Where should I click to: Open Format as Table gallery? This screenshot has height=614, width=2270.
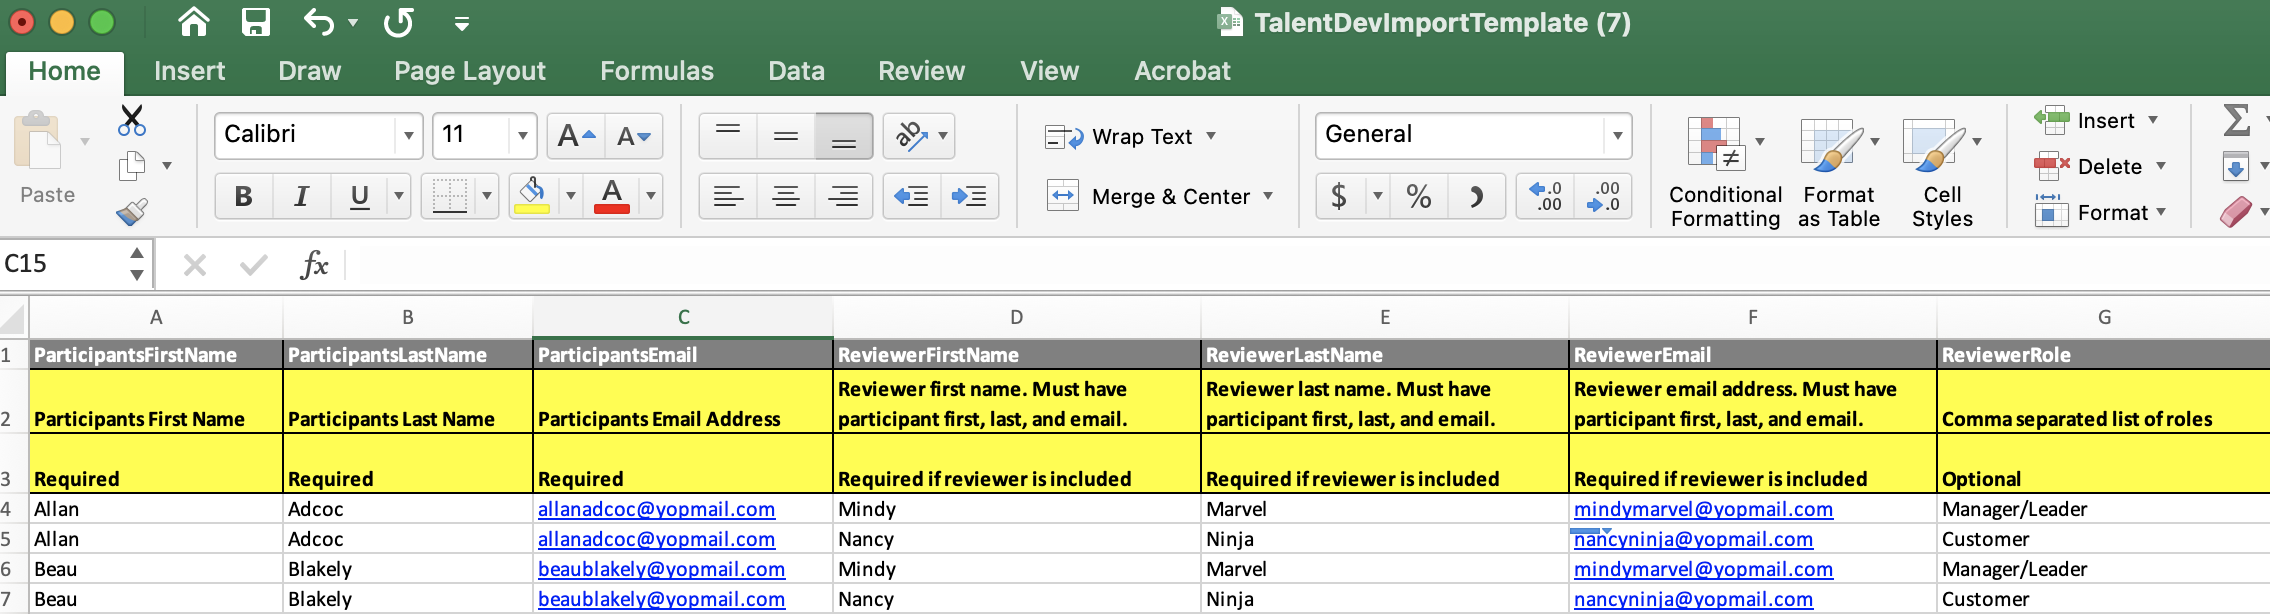1838,172
